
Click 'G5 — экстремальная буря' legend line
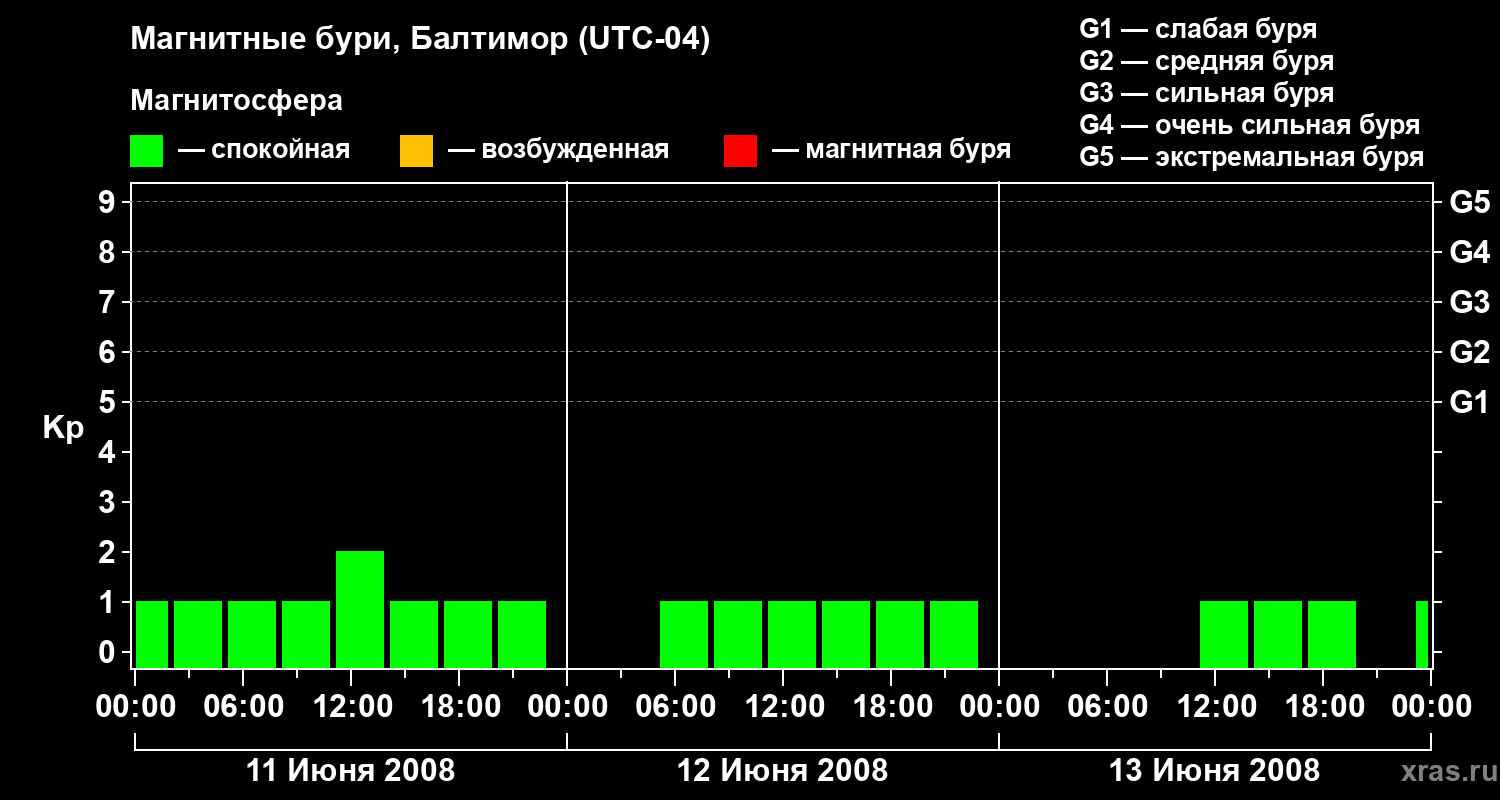tap(1252, 157)
